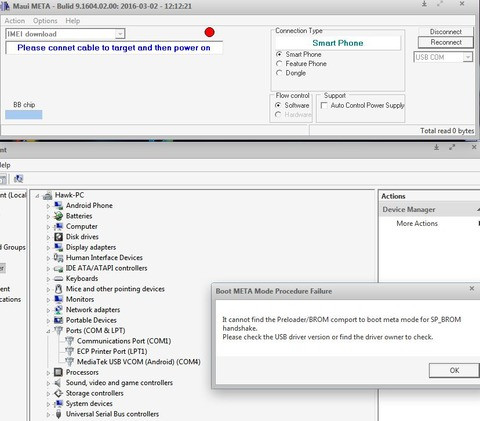This screenshot has width=480, height=421.
Task: Select the Dongle connection type
Action: click(x=279, y=73)
